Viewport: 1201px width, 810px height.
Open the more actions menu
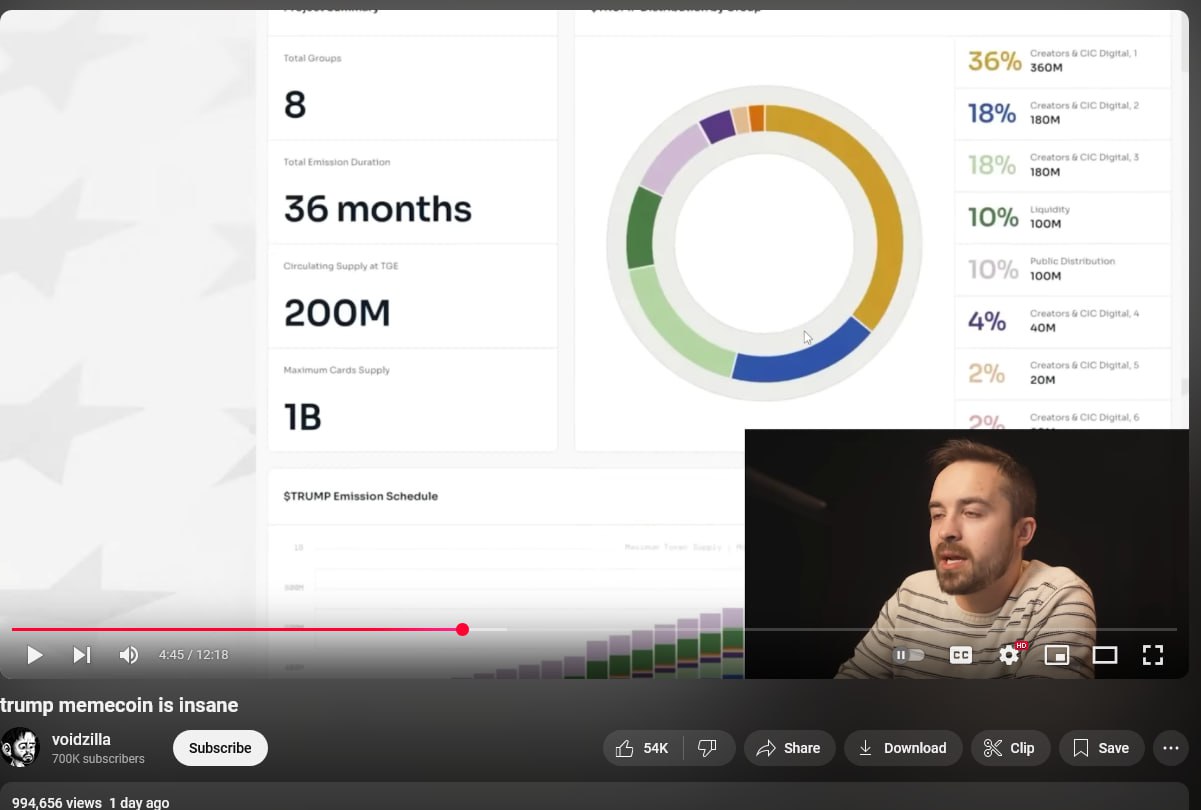1171,748
